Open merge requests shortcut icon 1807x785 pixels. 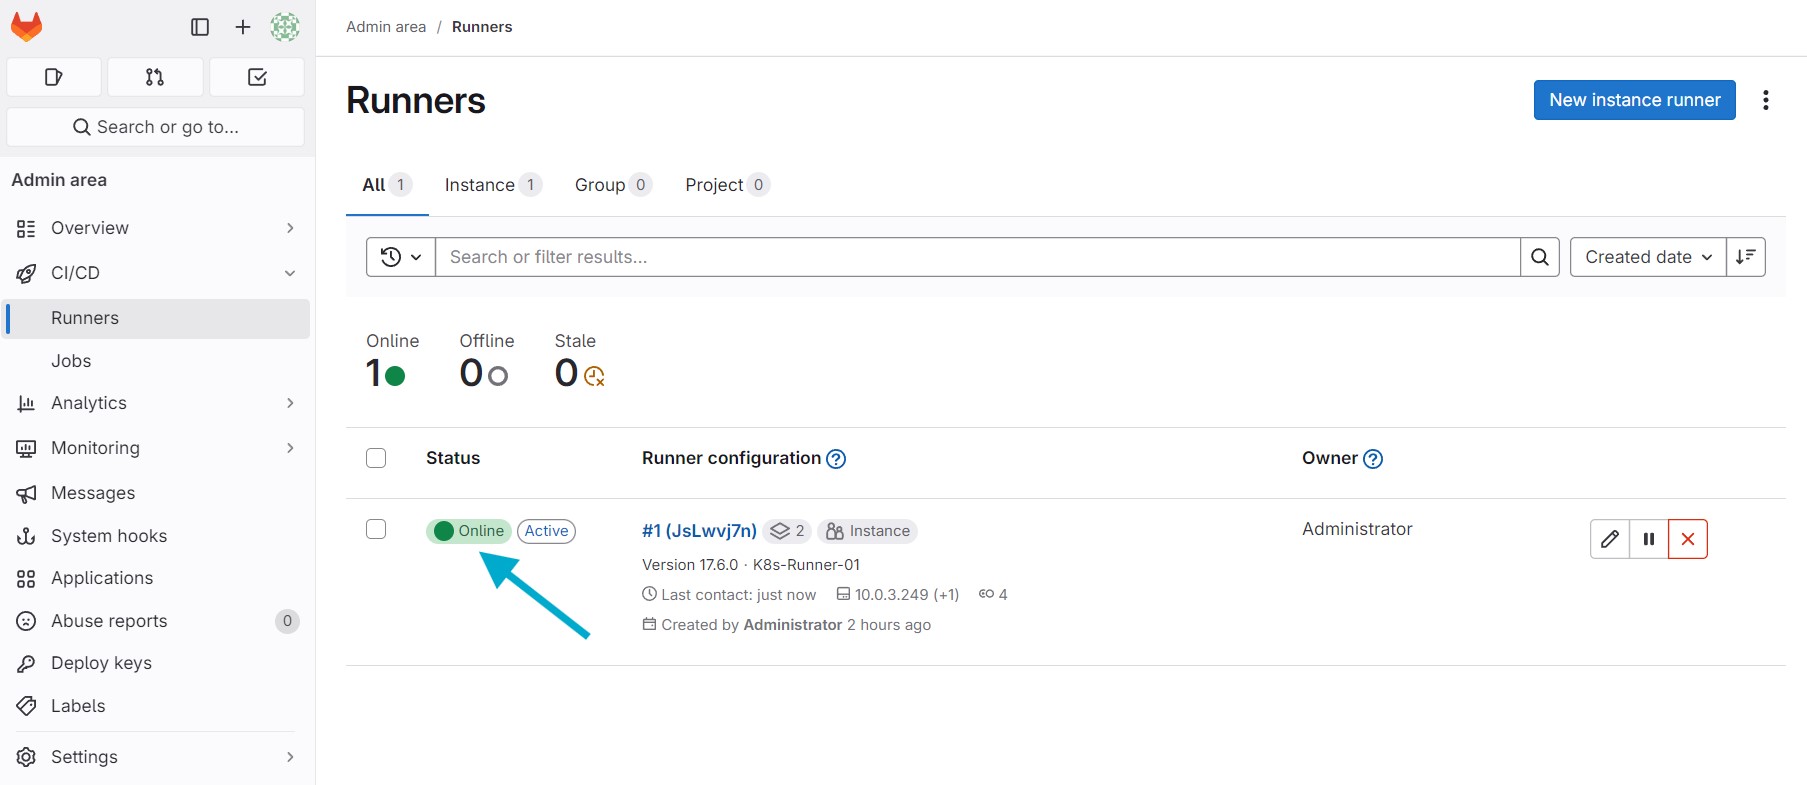click(x=155, y=77)
